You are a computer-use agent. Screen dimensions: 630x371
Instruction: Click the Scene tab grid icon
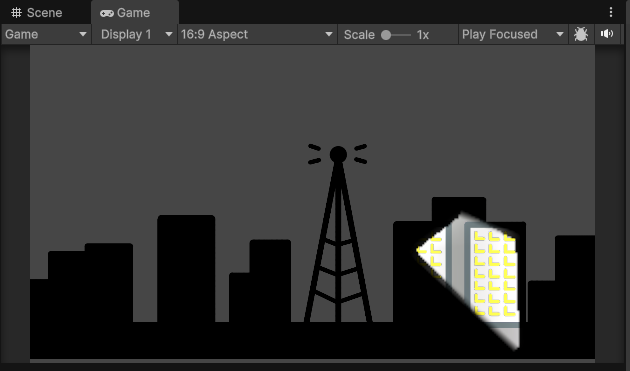16,12
